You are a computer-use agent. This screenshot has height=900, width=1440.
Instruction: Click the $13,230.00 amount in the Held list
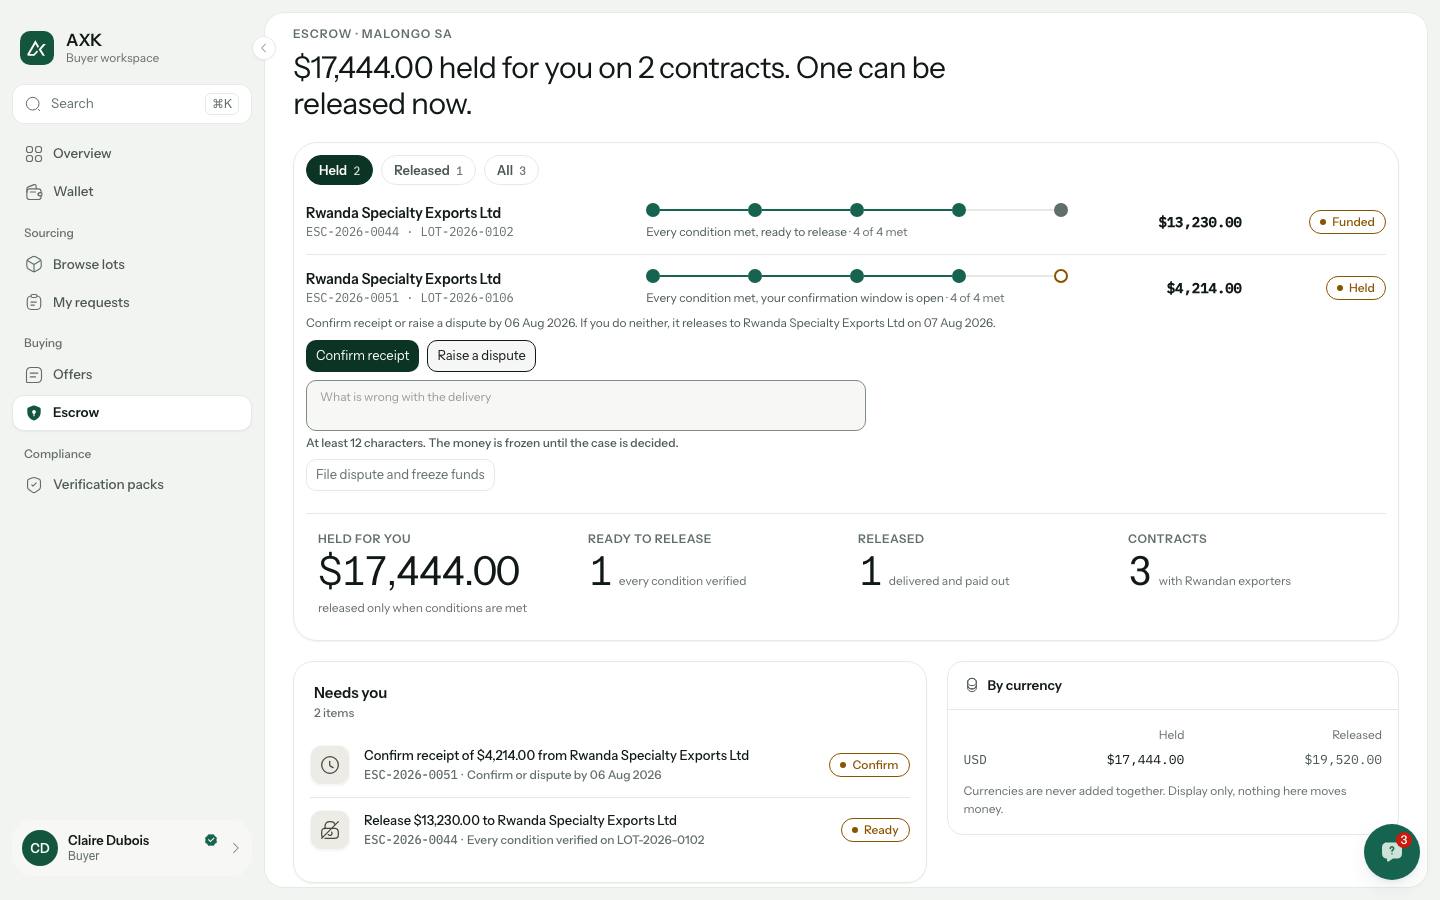click(x=1200, y=222)
